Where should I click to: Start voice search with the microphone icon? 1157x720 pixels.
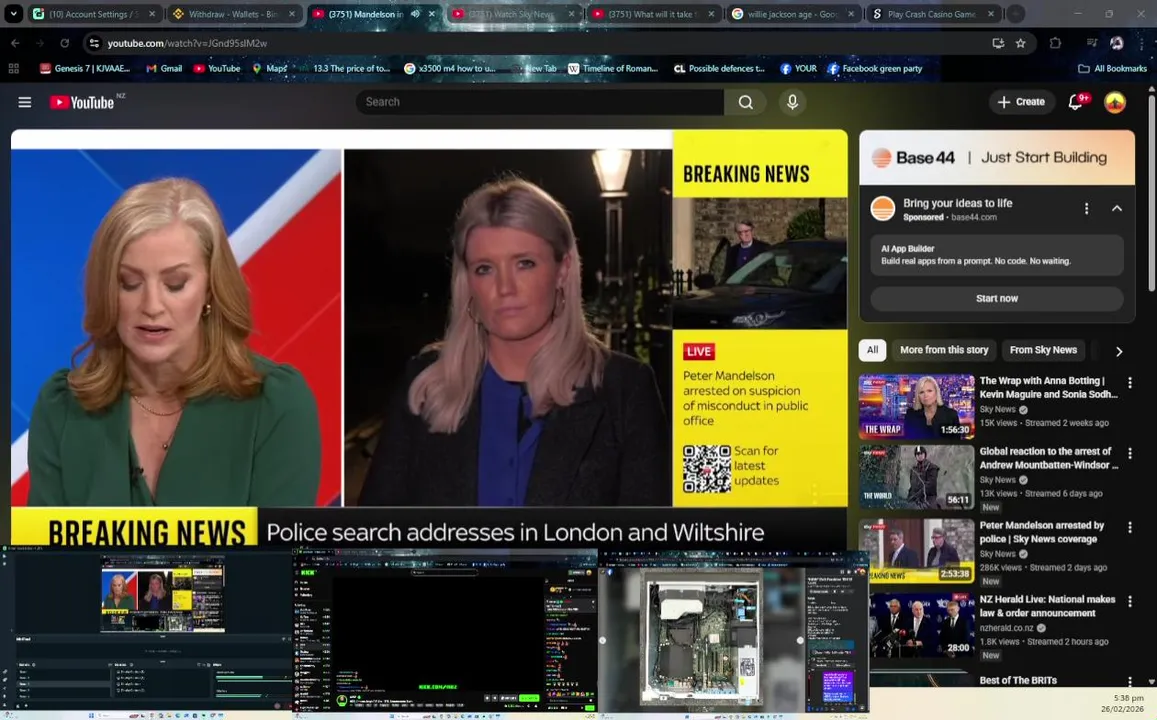click(x=792, y=102)
